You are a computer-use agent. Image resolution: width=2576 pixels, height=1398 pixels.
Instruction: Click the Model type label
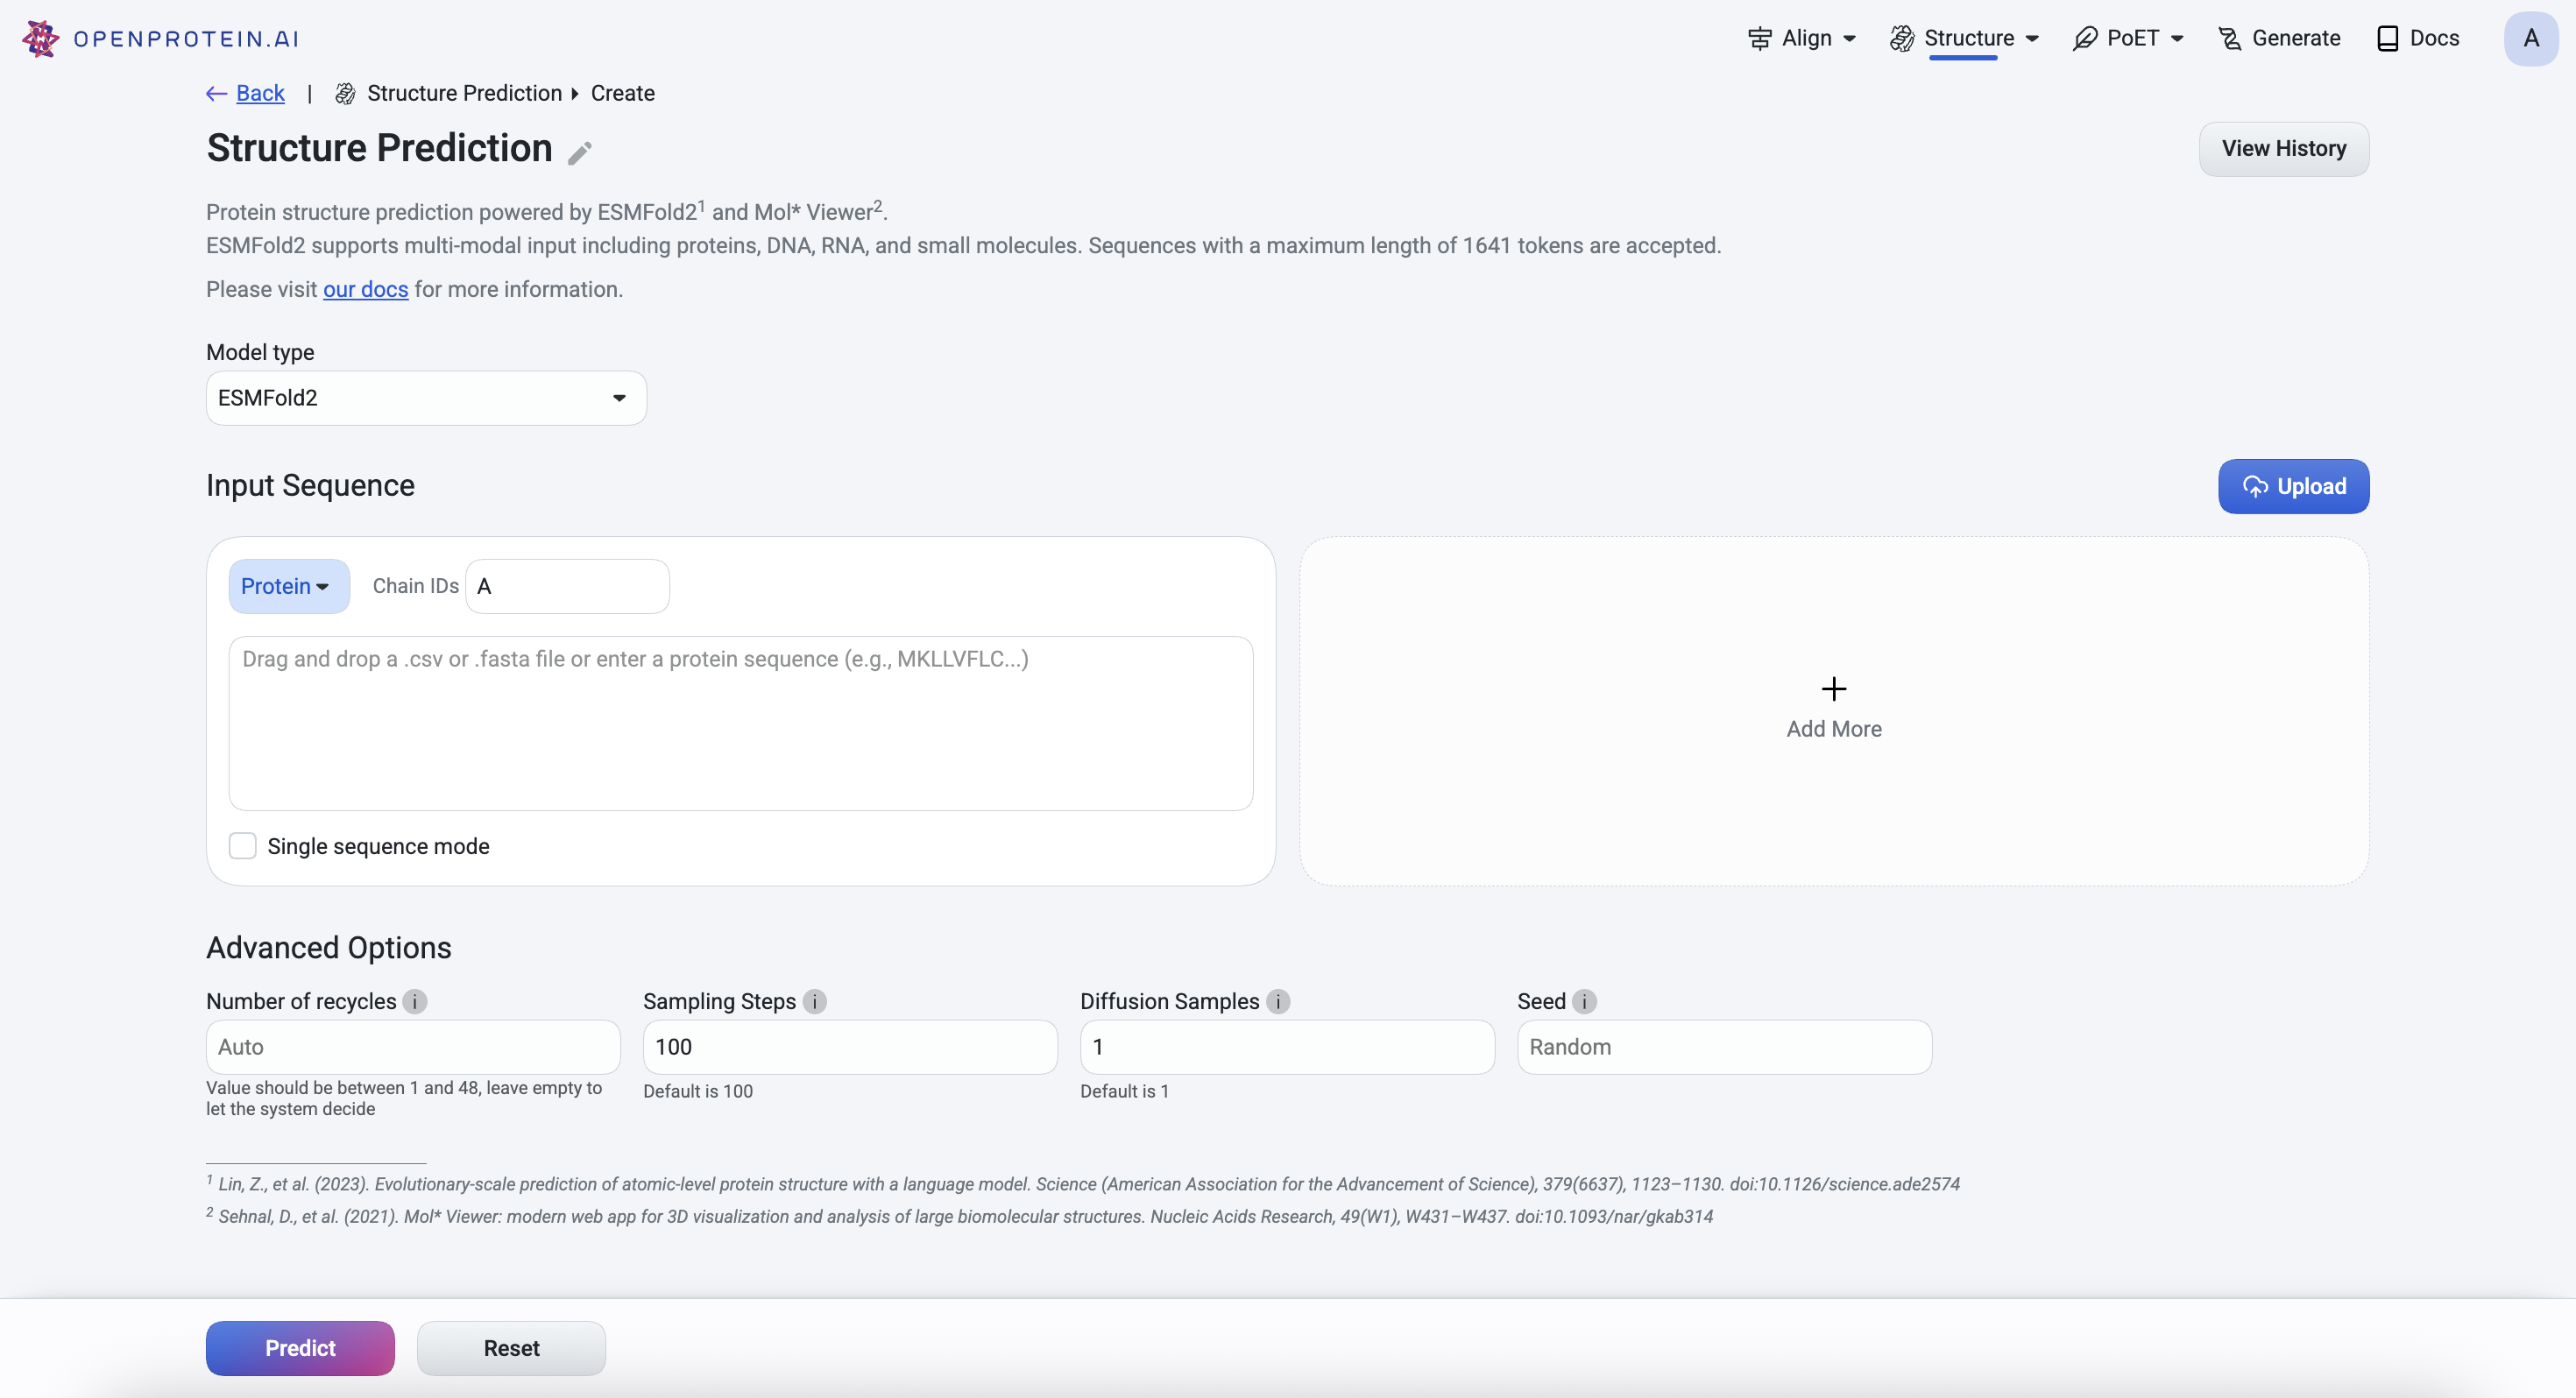[260, 353]
